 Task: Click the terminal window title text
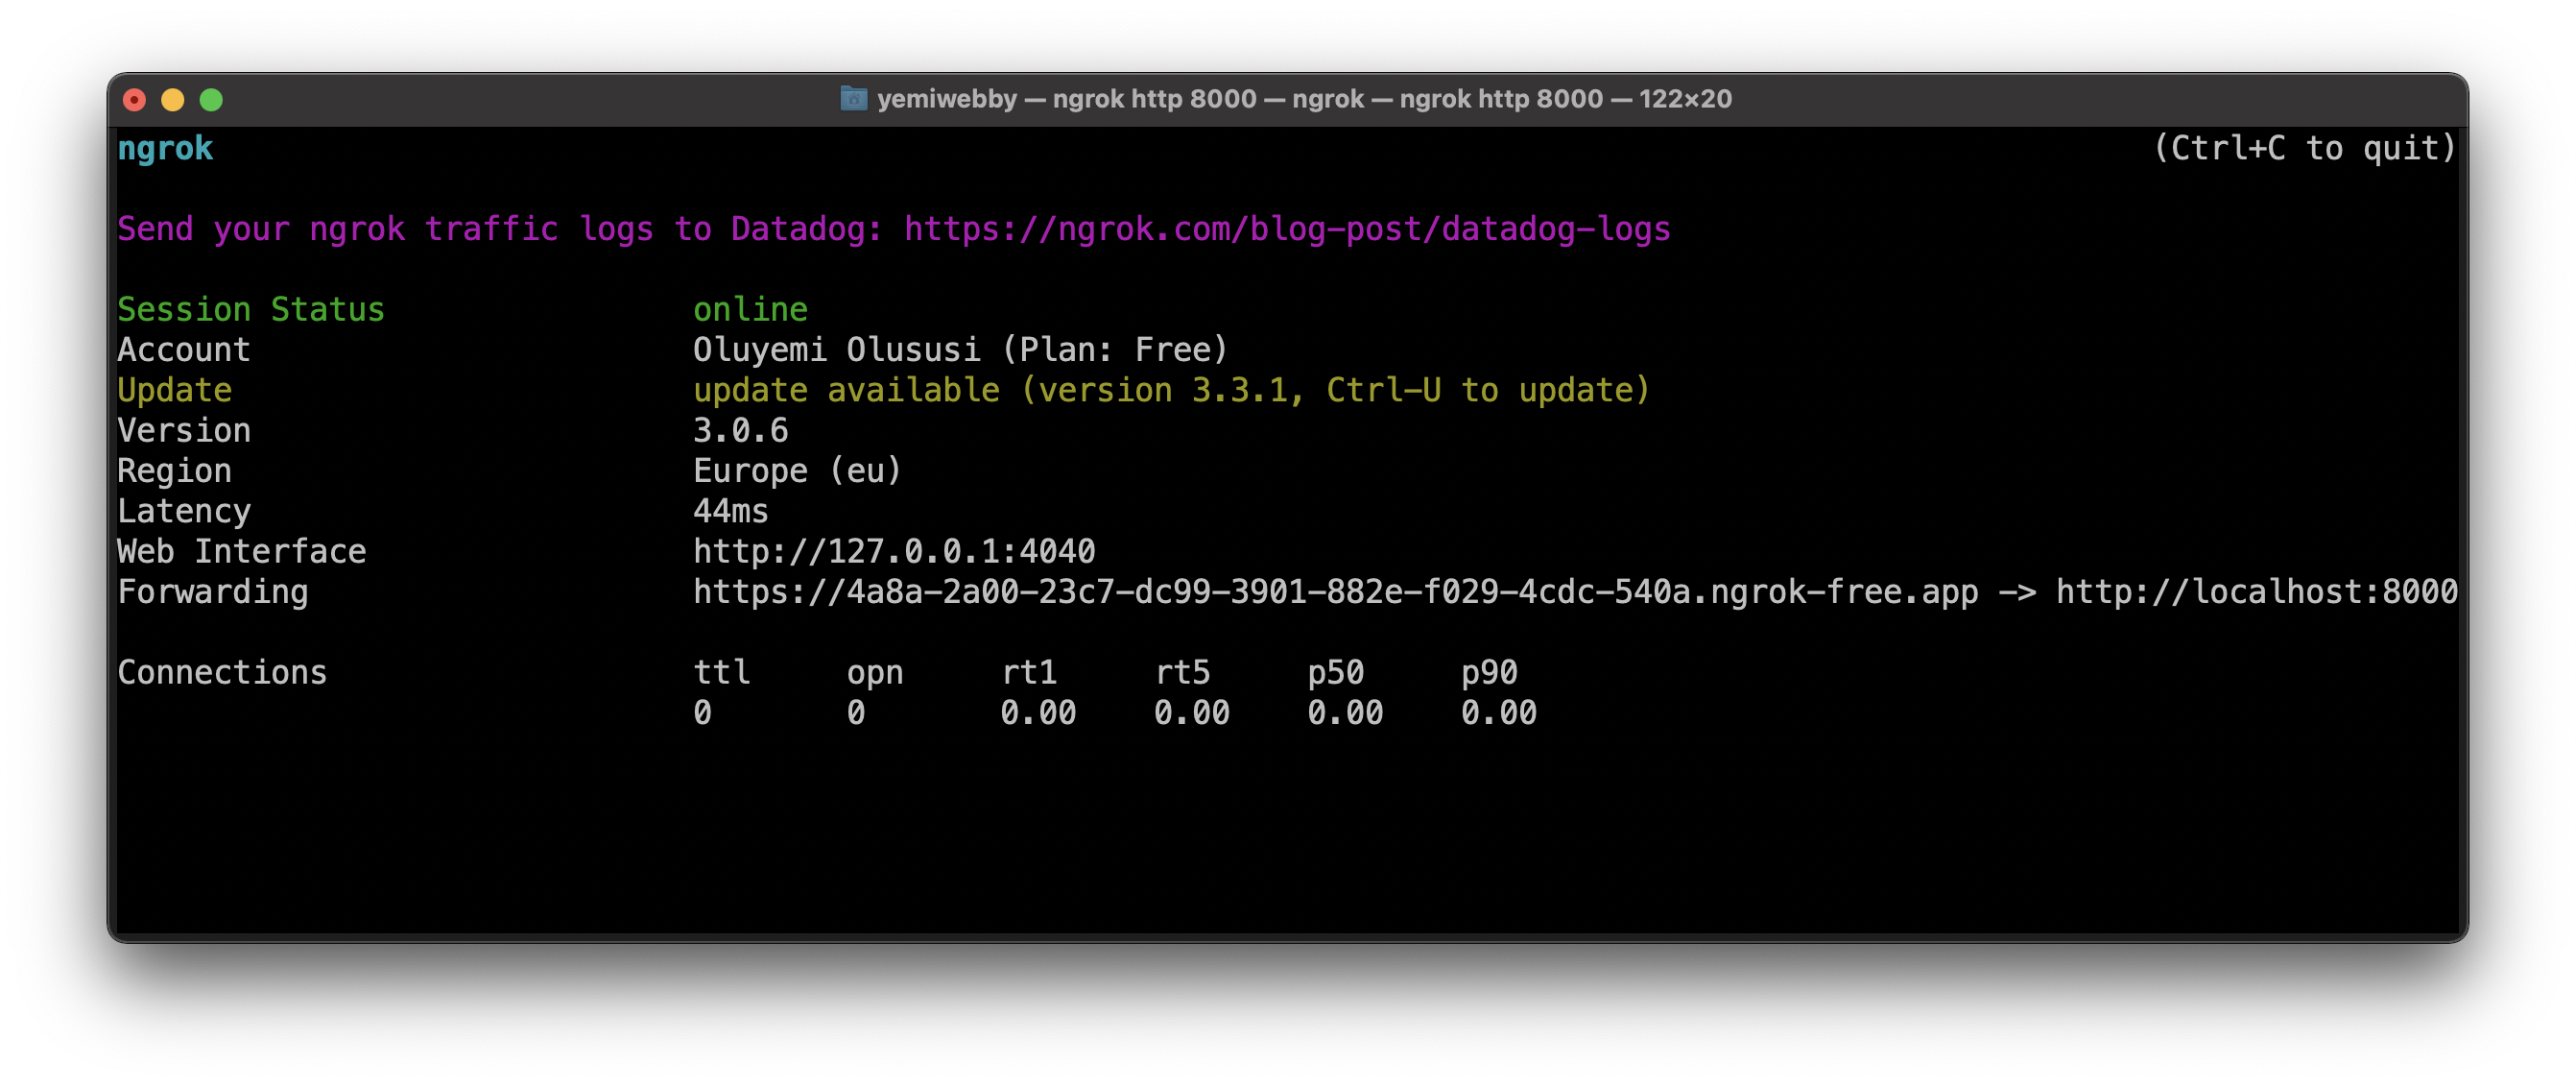(1303, 99)
